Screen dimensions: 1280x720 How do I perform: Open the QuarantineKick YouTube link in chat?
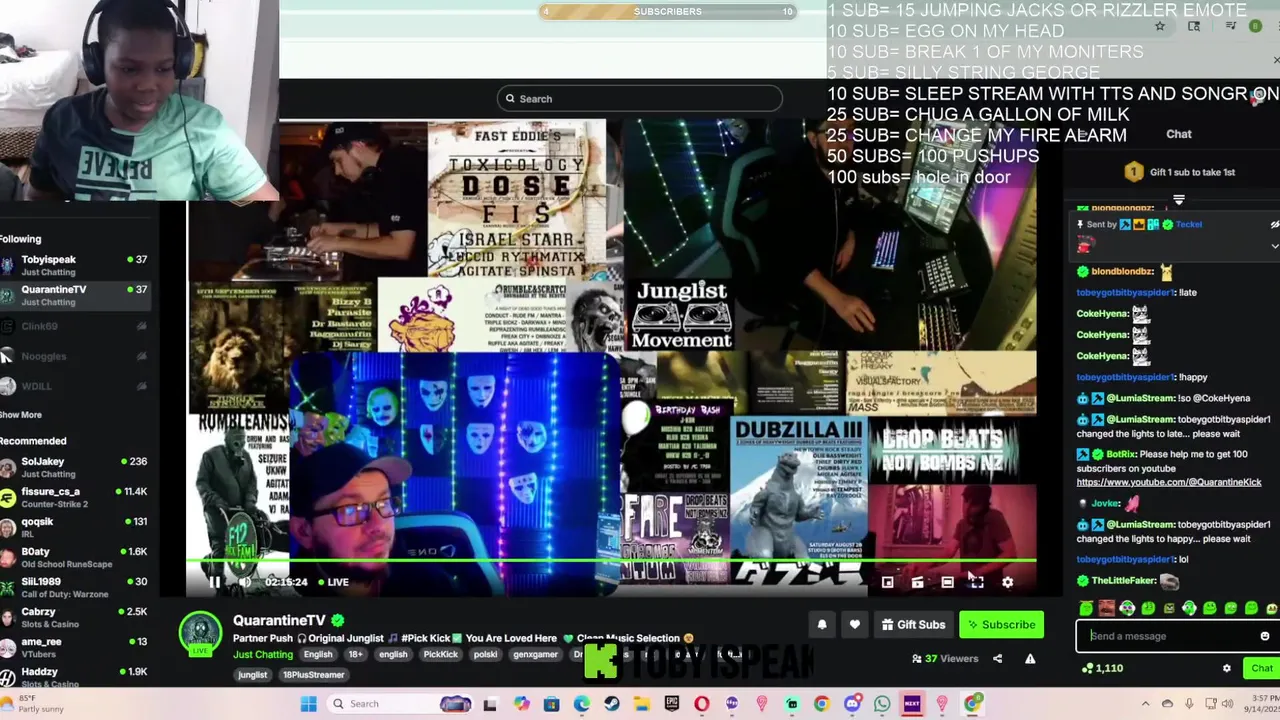[1169, 483]
